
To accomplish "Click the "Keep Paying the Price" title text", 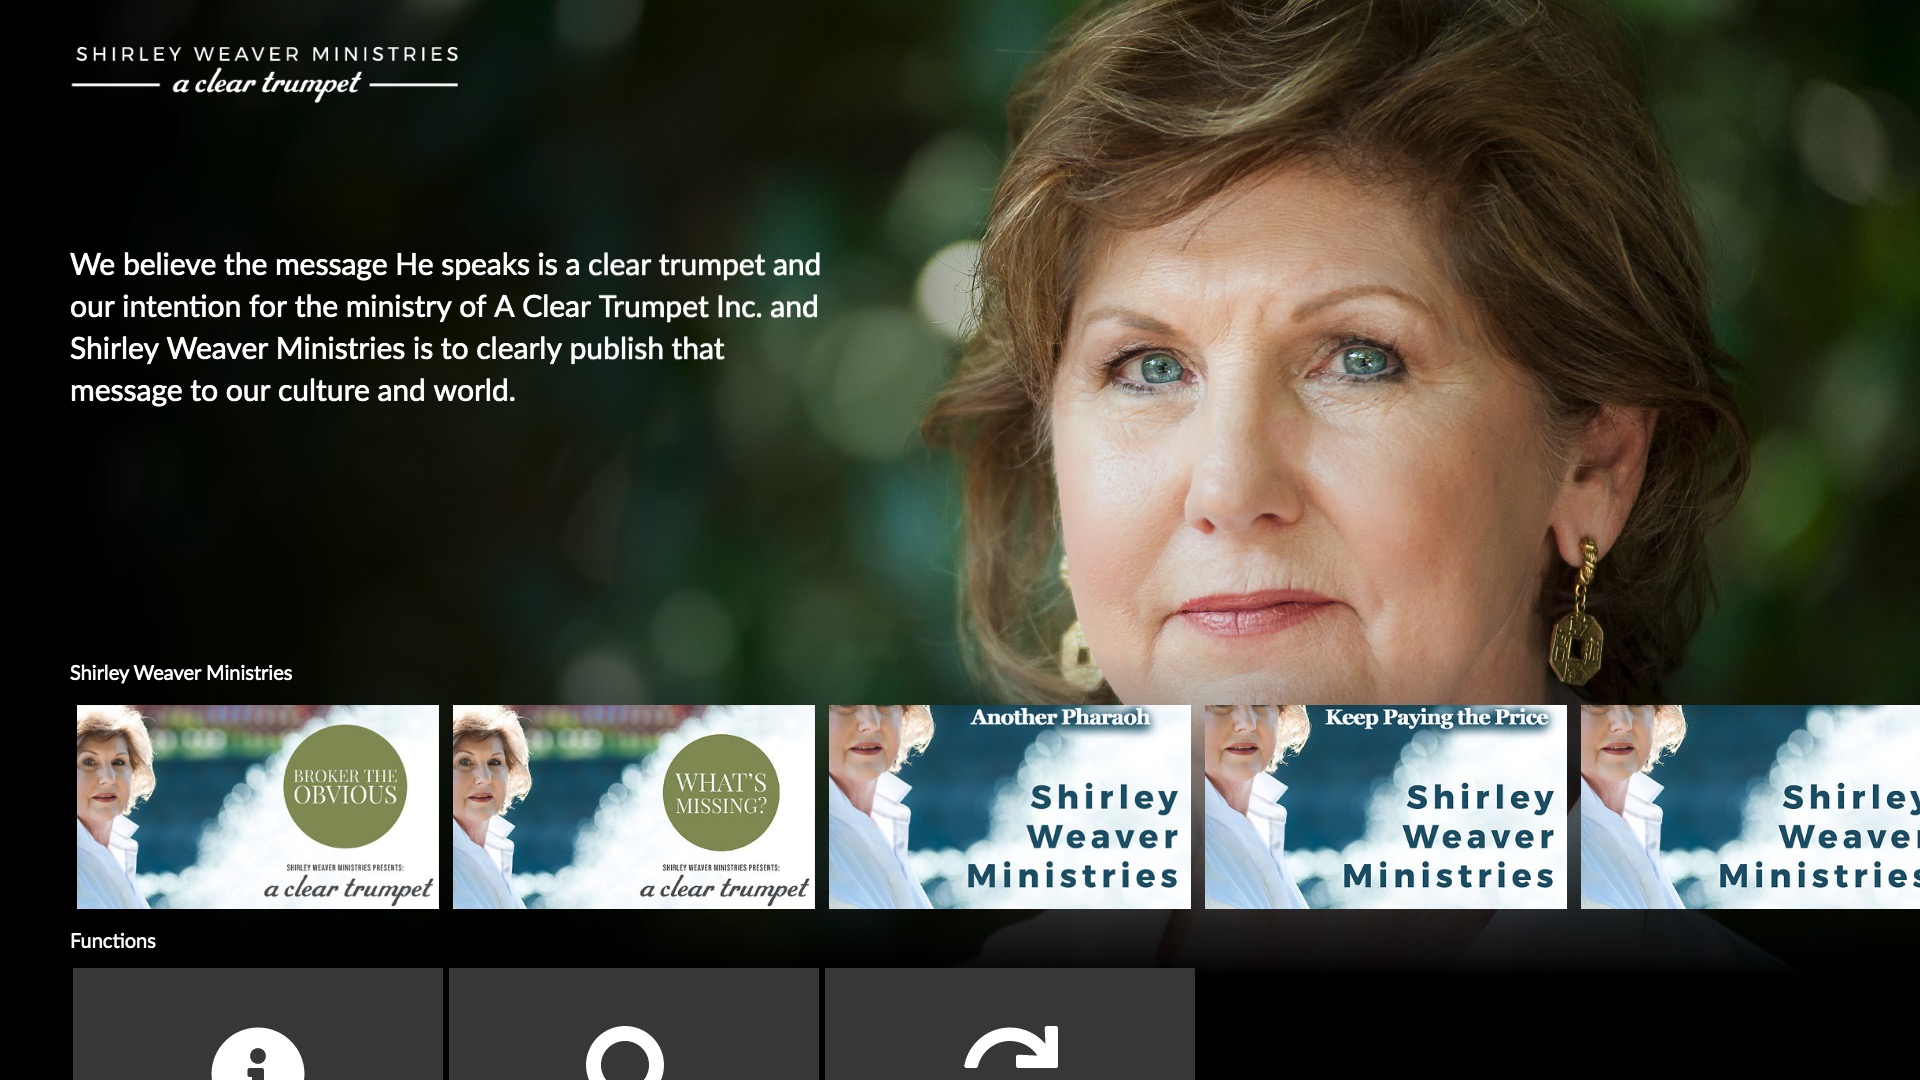I will [x=1436, y=718].
